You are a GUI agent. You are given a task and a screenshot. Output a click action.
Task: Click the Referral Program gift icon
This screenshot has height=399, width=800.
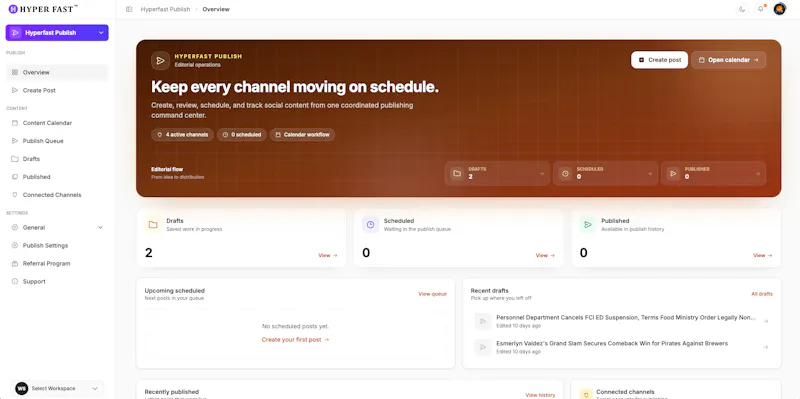coord(15,263)
